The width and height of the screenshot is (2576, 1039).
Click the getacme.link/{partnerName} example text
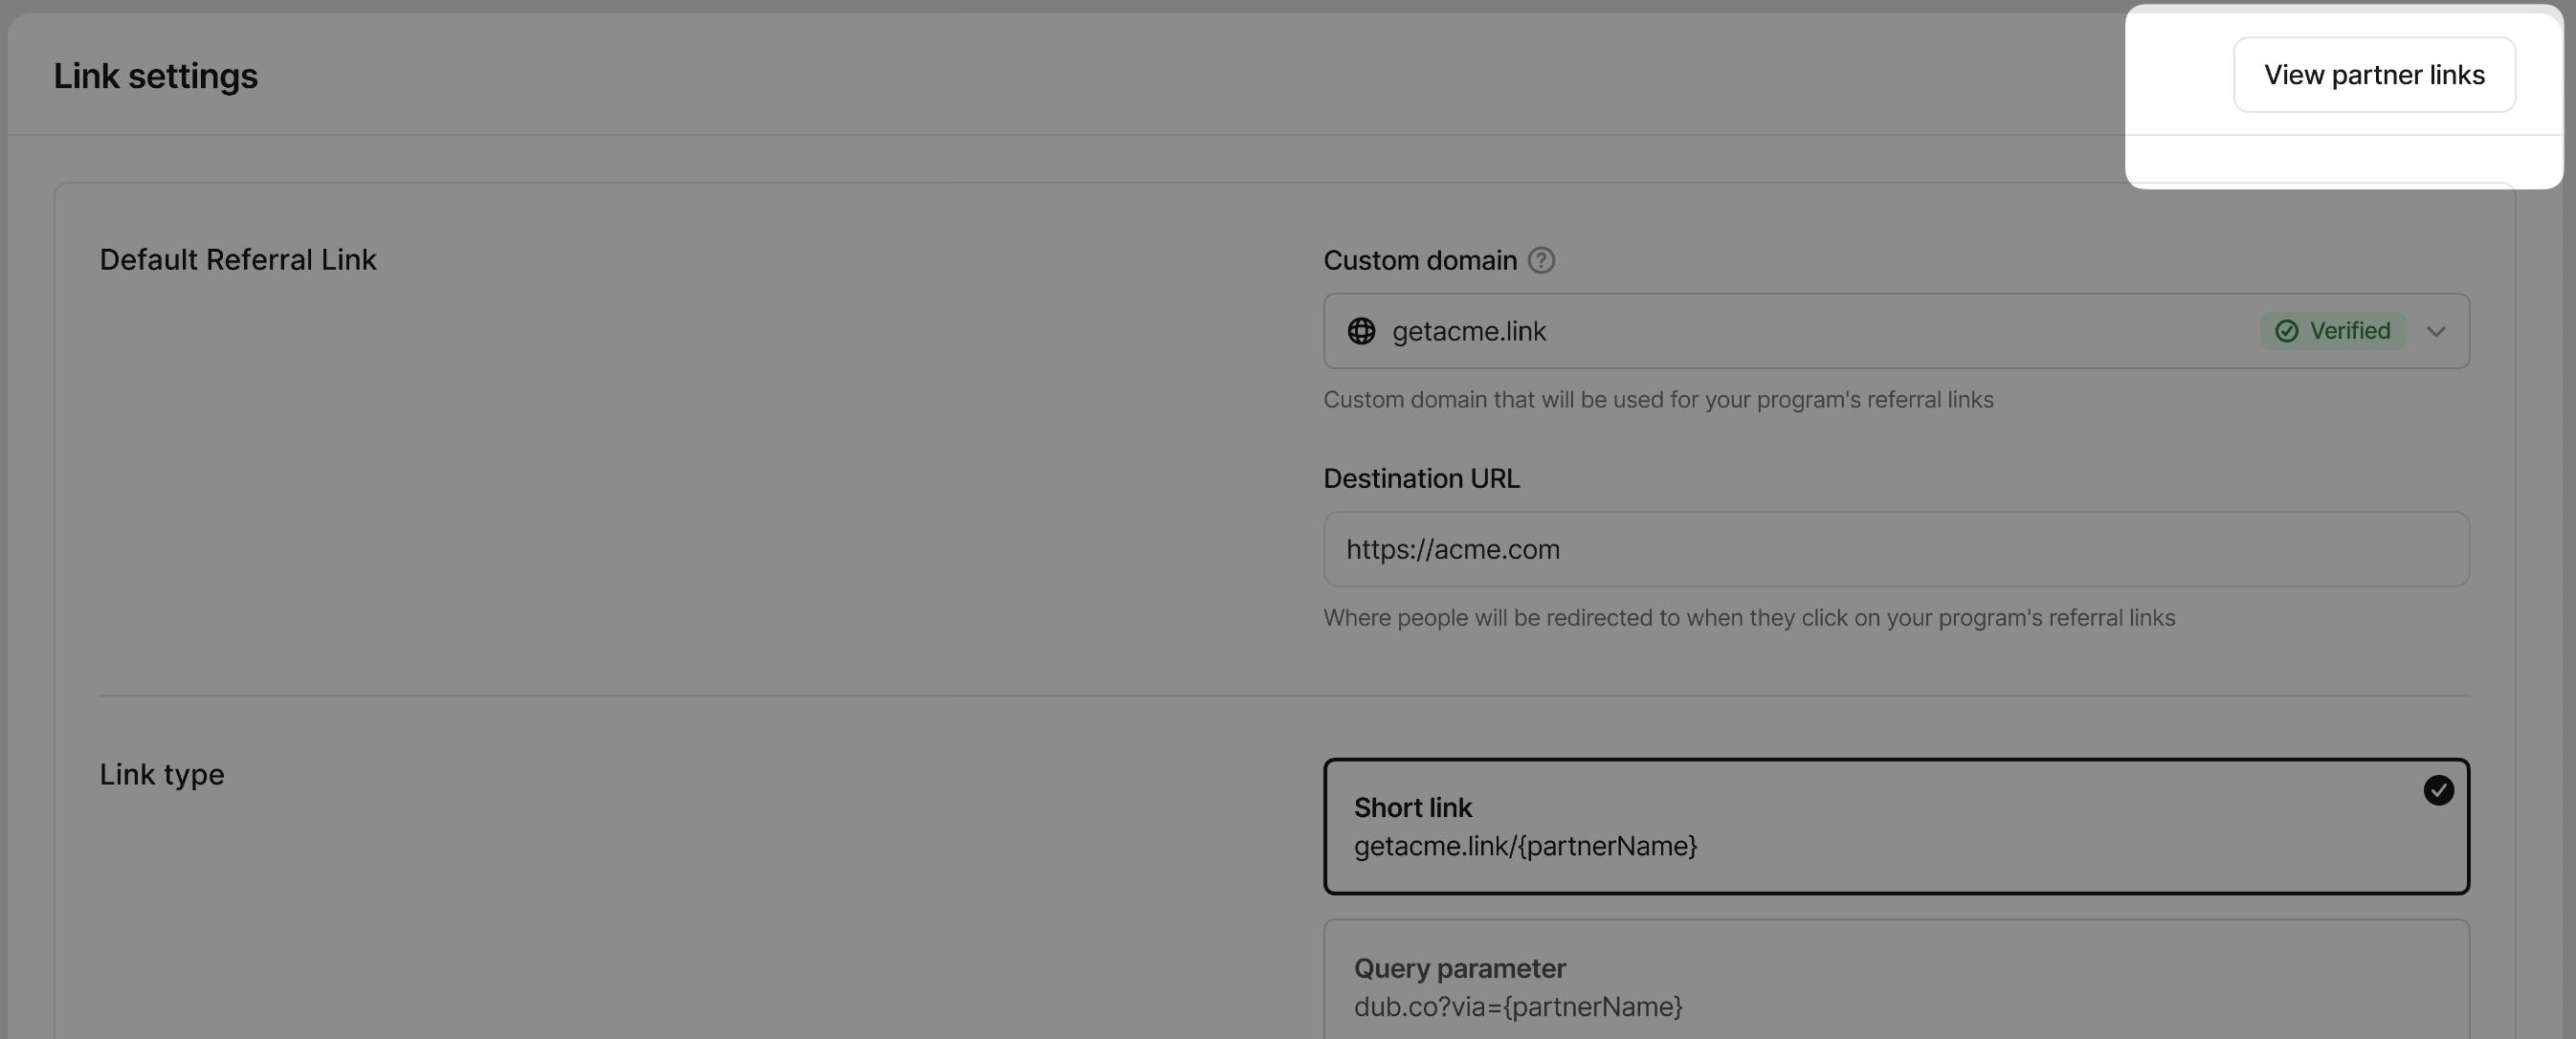[1525, 846]
